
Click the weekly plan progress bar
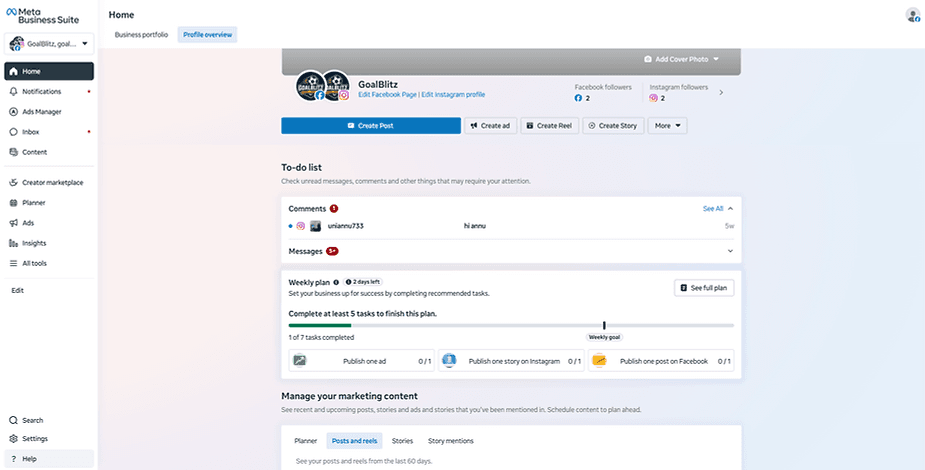click(x=511, y=326)
